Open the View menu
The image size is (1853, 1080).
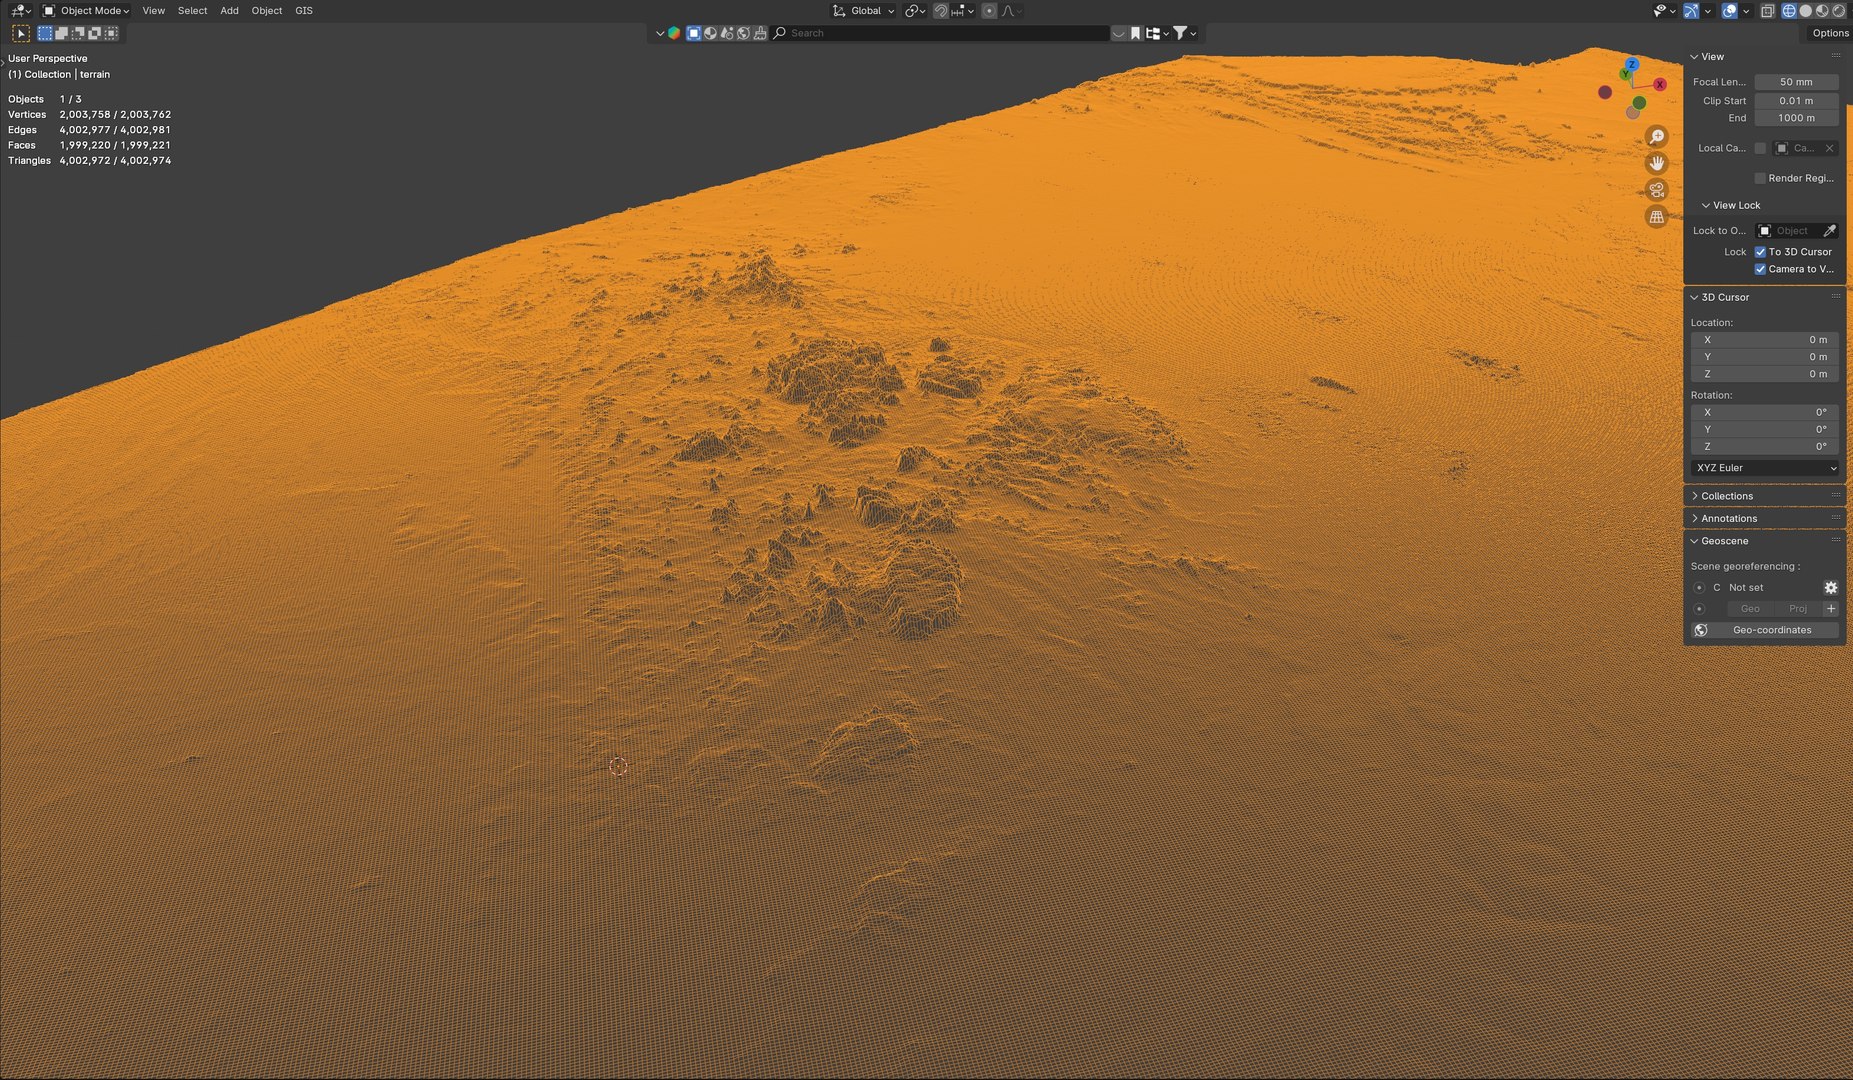[x=153, y=11]
